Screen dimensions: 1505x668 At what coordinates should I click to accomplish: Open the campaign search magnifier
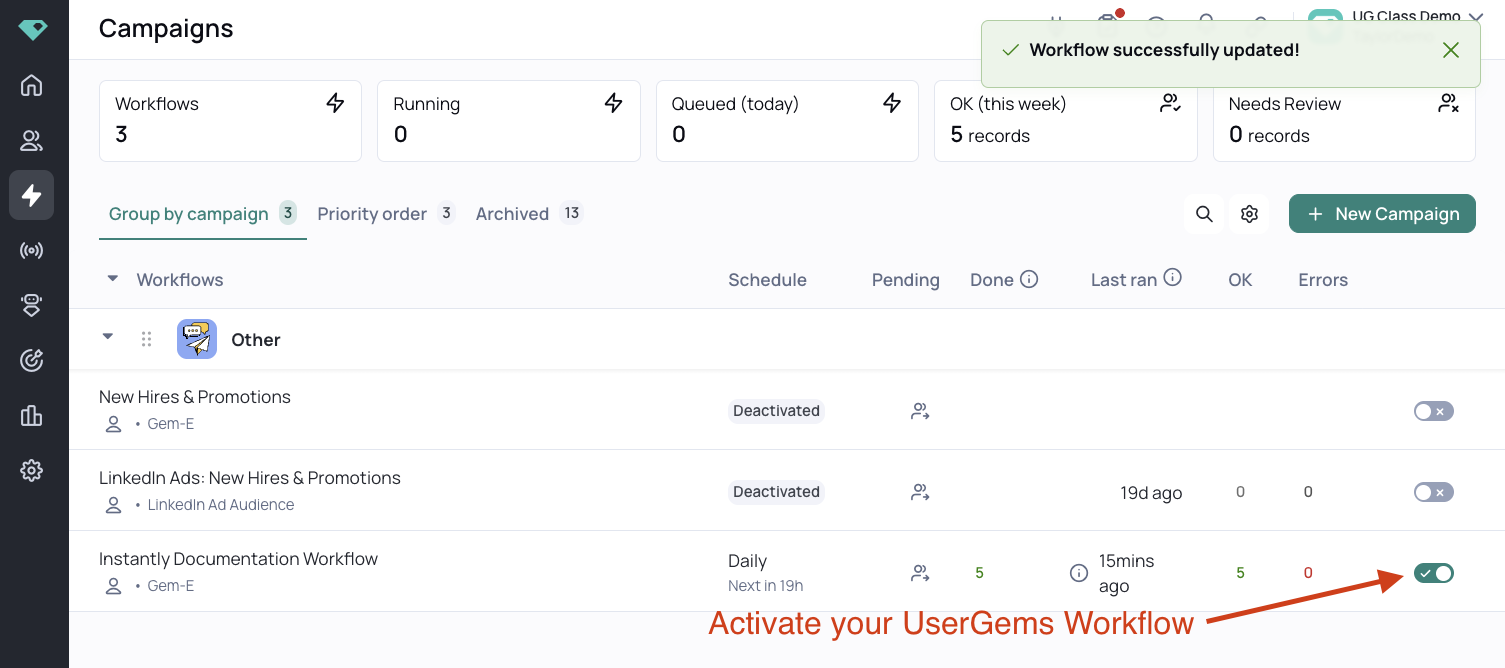1204,214
